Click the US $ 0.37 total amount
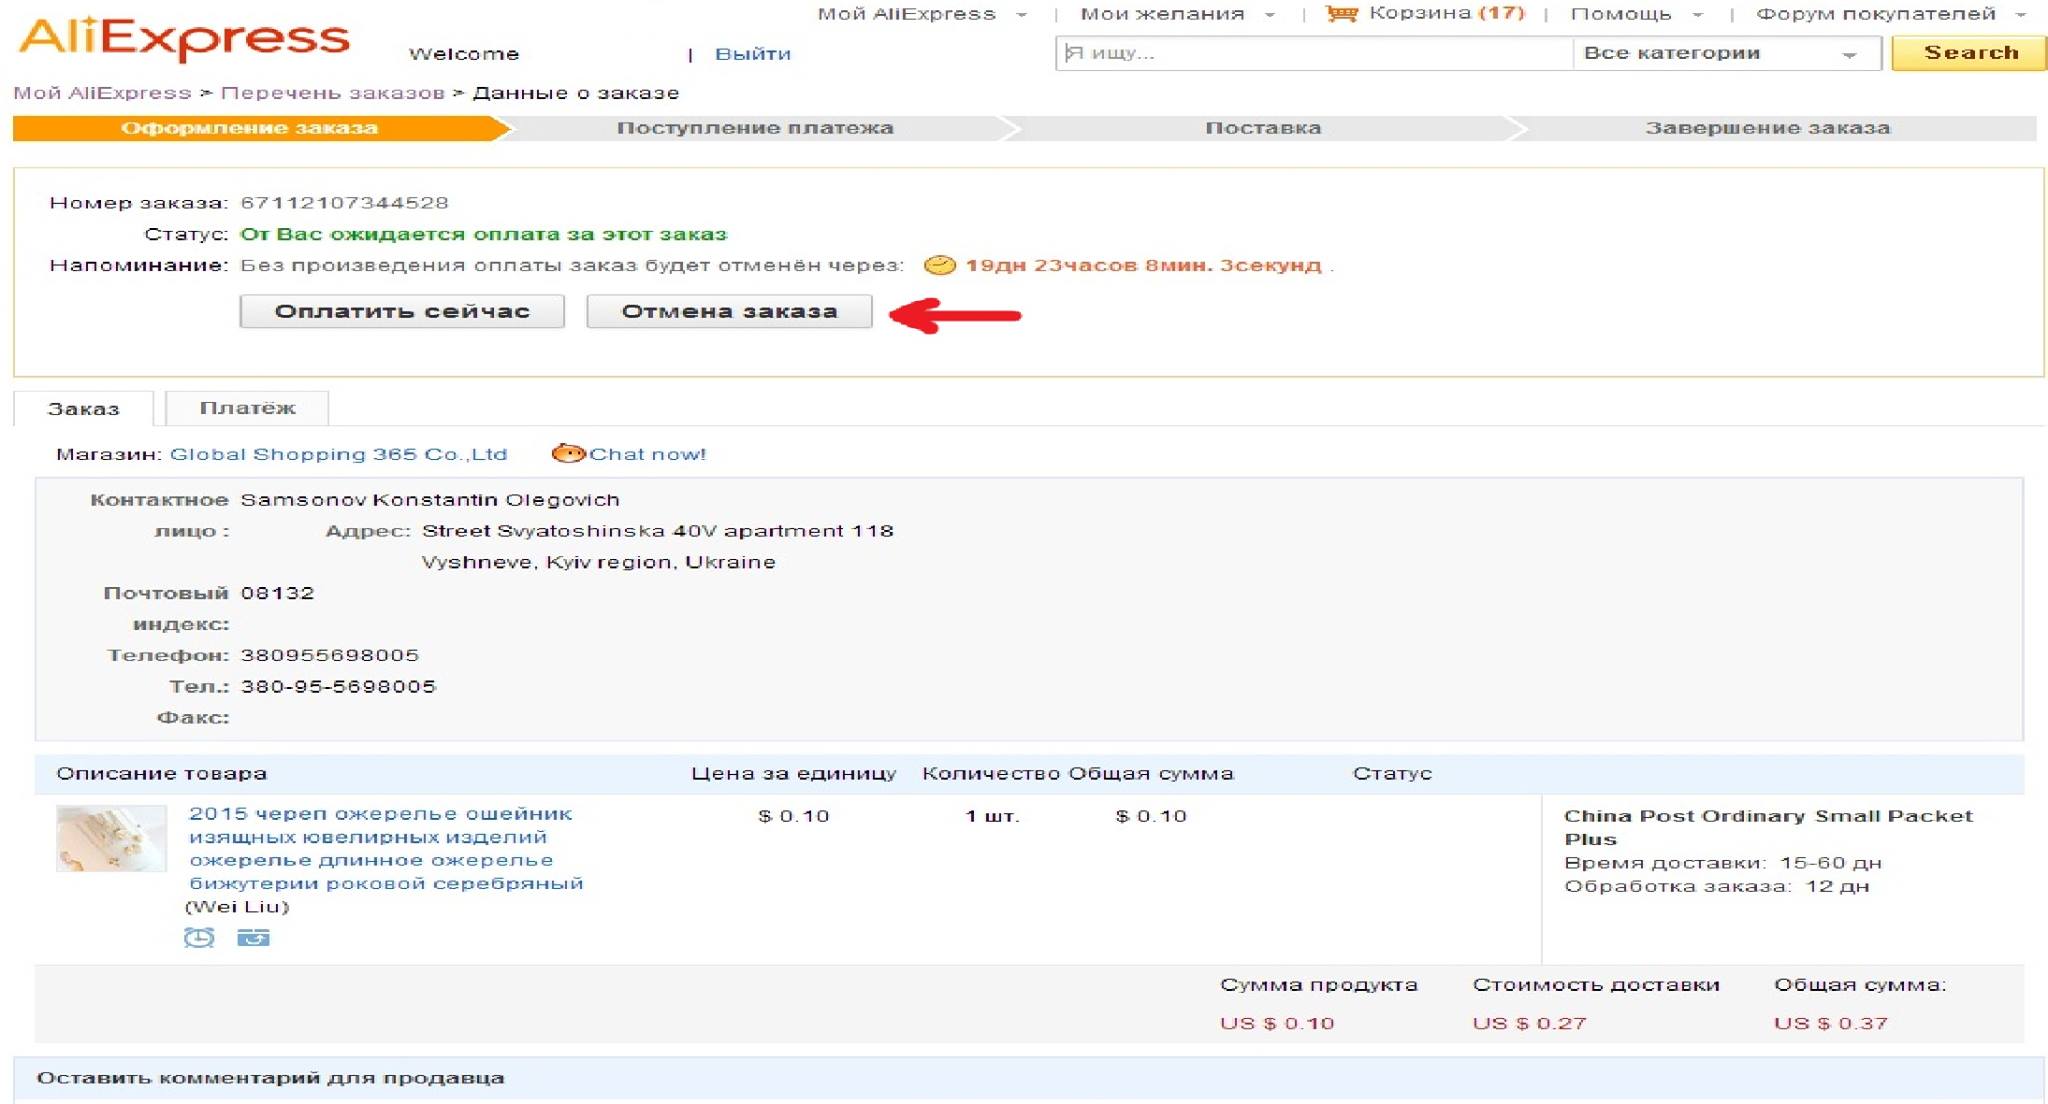The image size is (2048, 1104). click(x=1831, y=1023)
